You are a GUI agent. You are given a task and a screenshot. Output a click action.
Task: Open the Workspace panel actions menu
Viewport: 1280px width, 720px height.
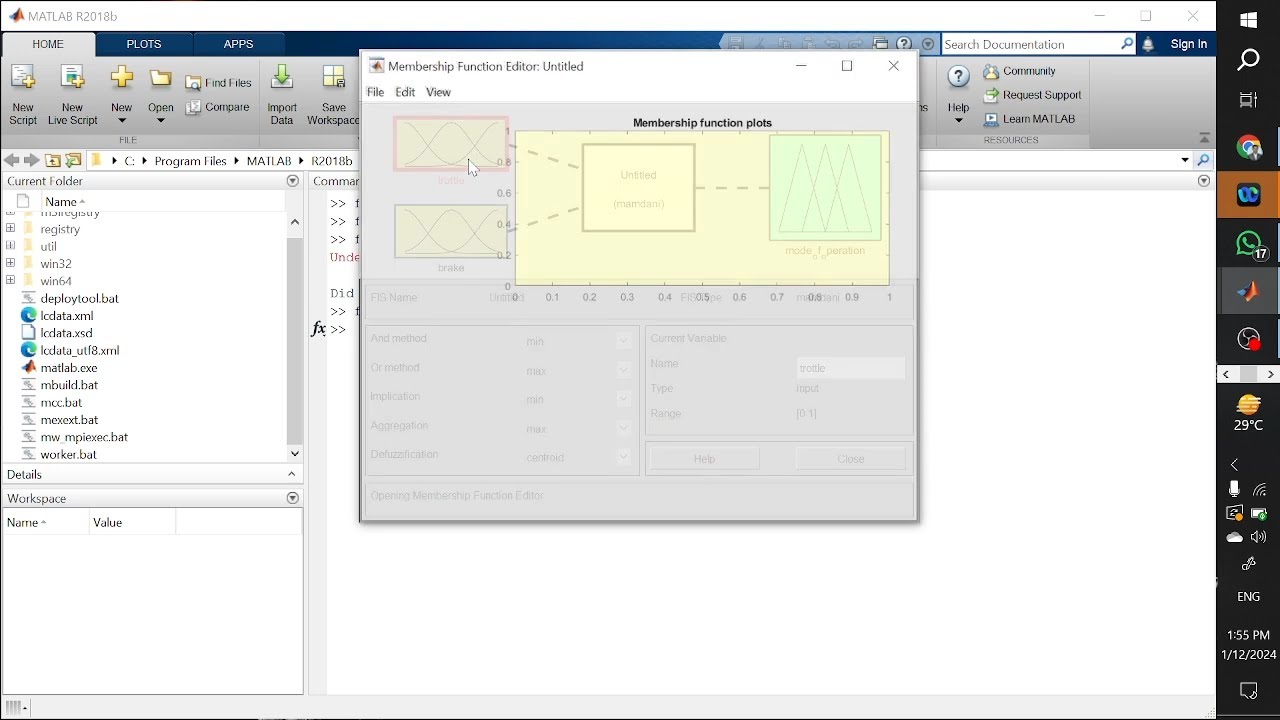(293, 498)
